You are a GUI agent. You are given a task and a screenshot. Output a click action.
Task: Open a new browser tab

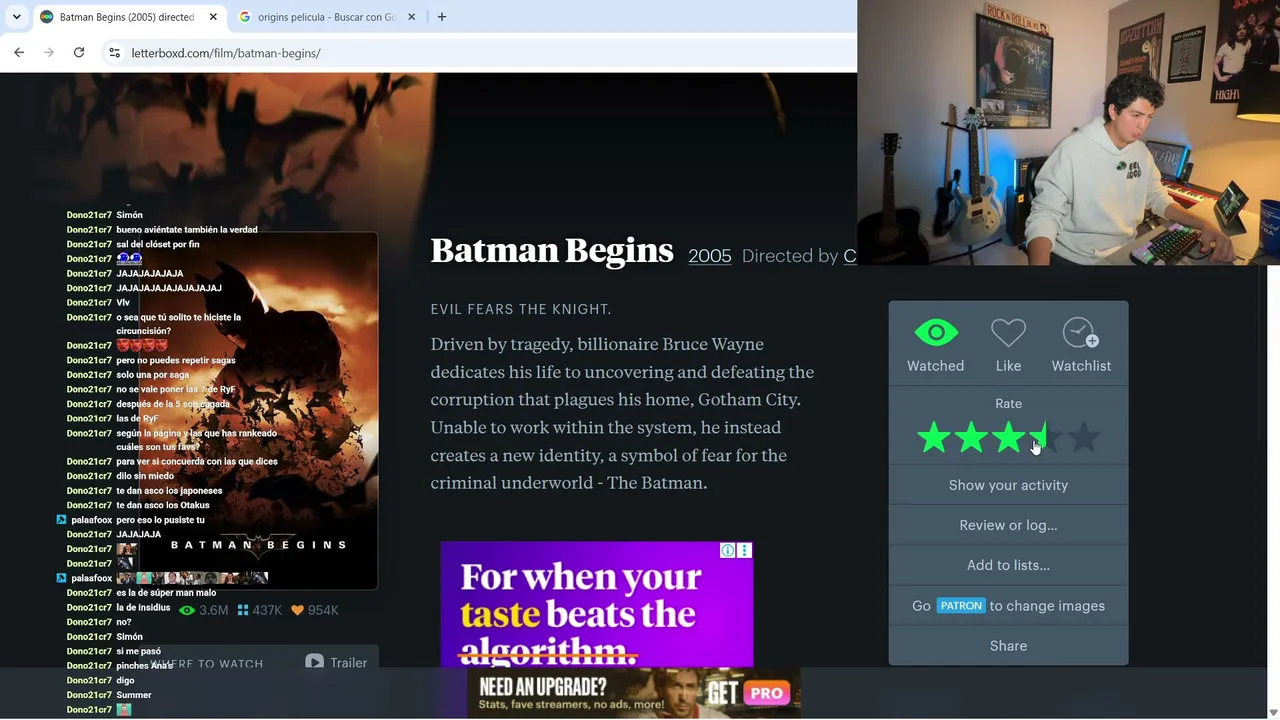coord(442,17)
